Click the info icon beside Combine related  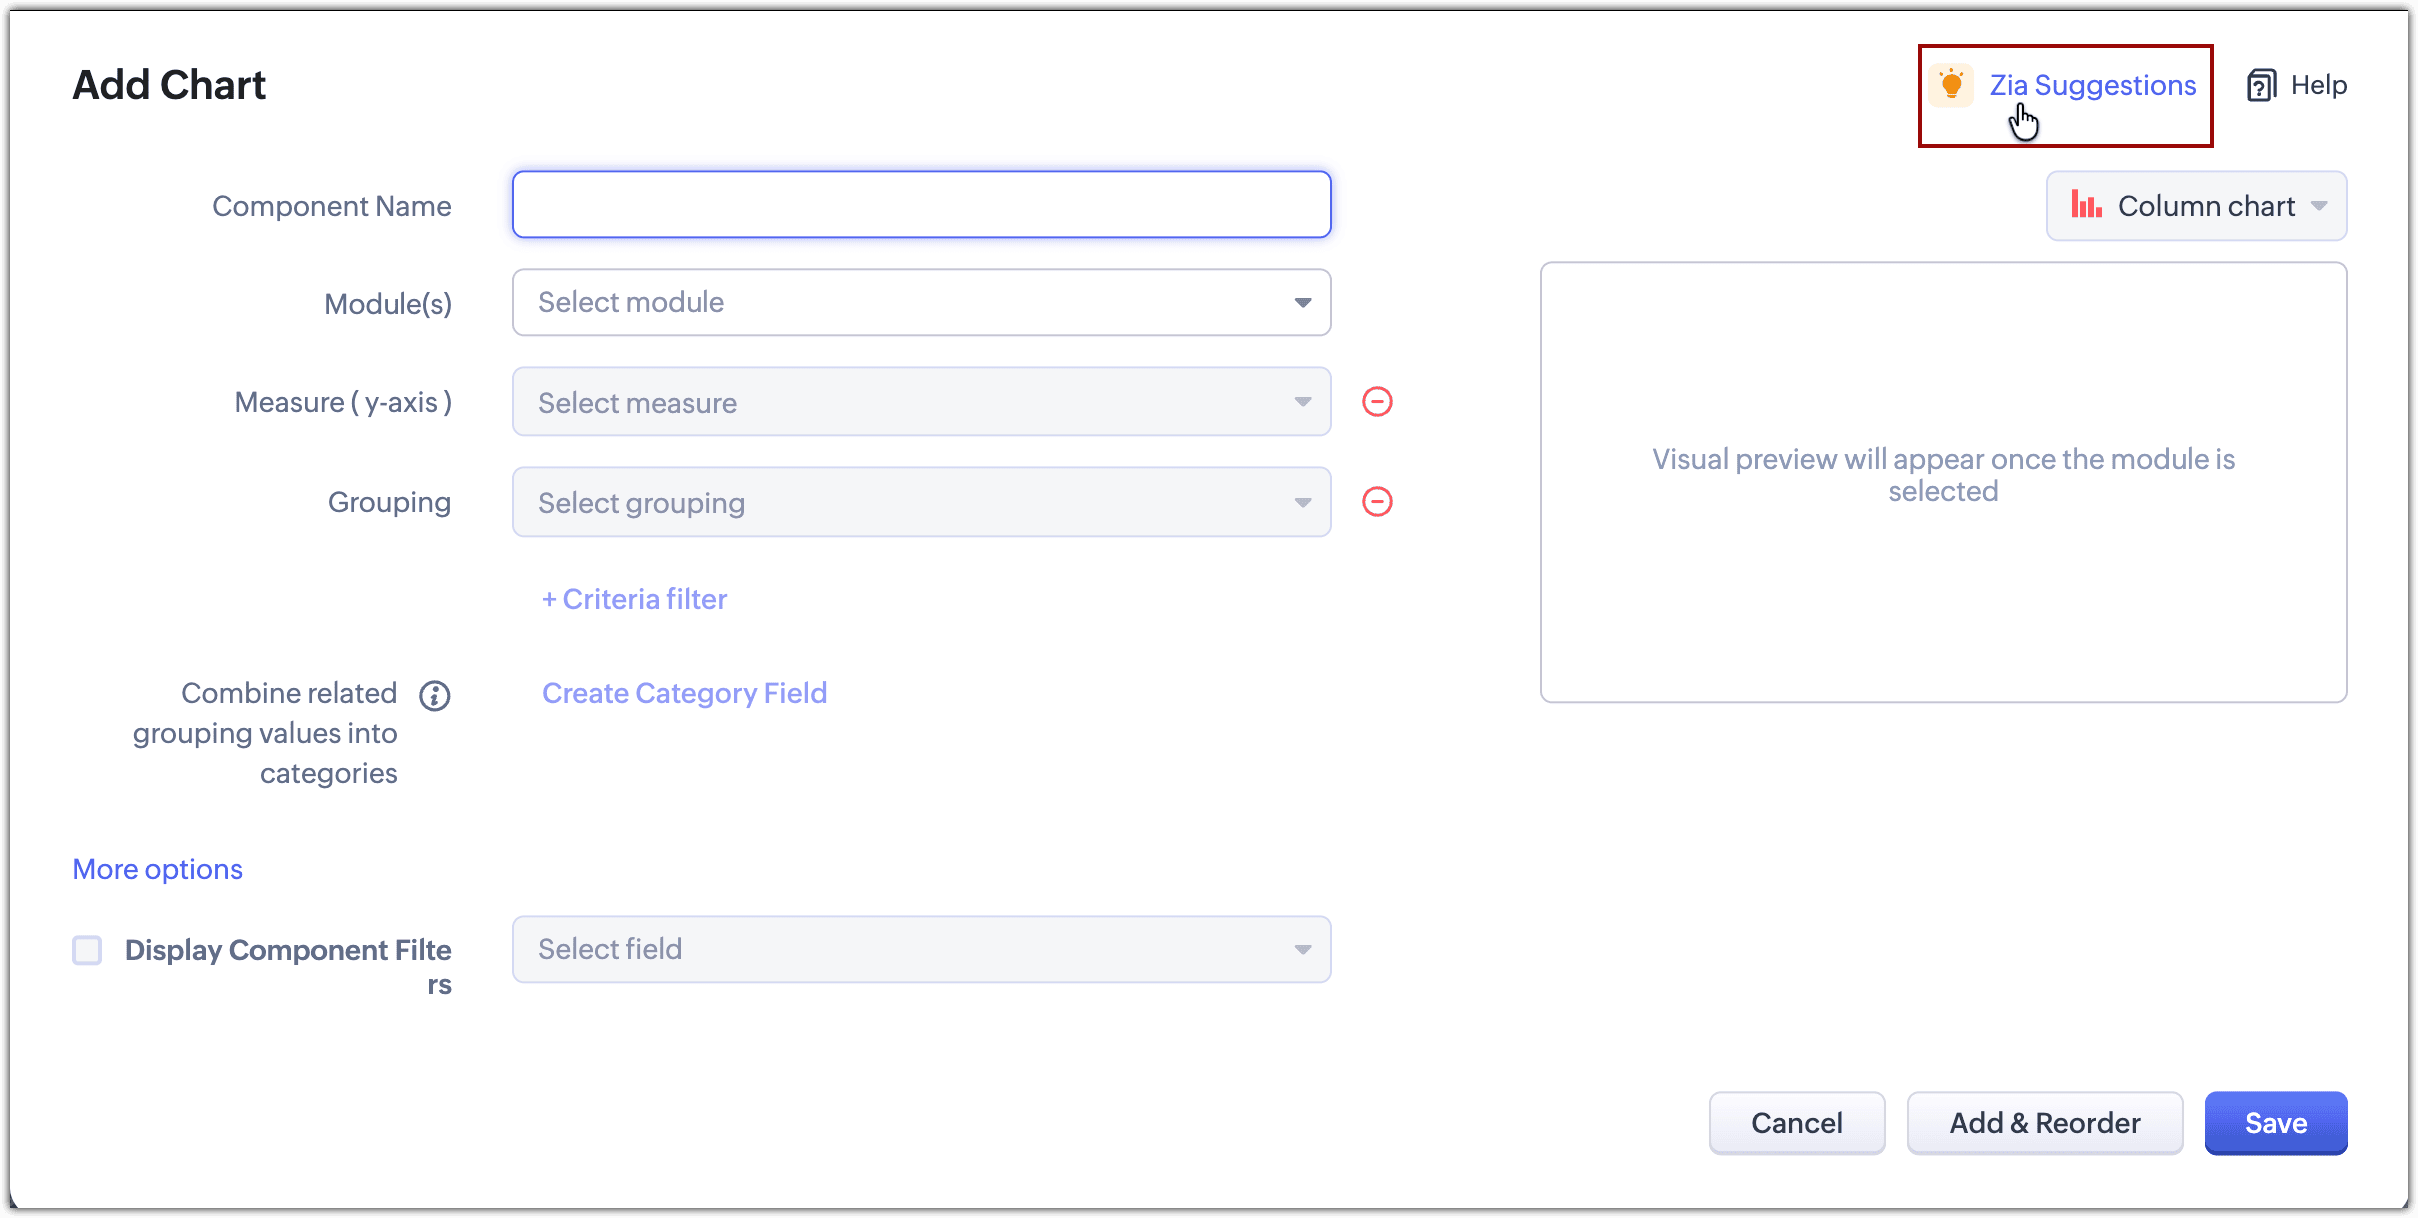434,695
